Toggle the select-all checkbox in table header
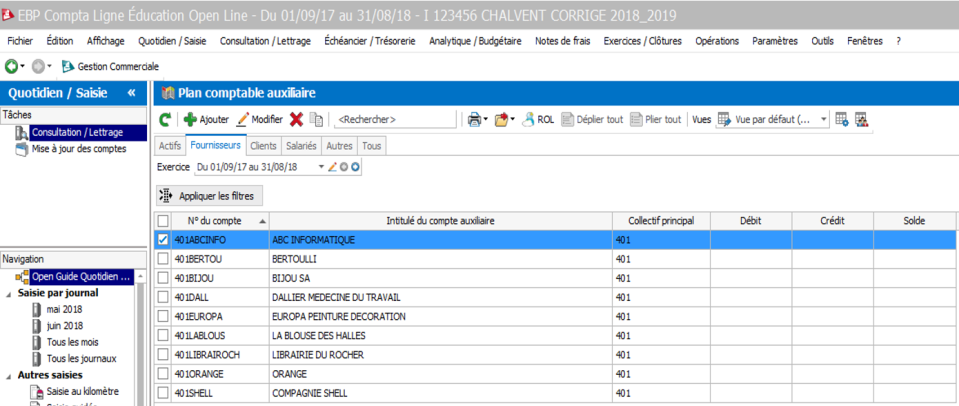 point(163,221)
